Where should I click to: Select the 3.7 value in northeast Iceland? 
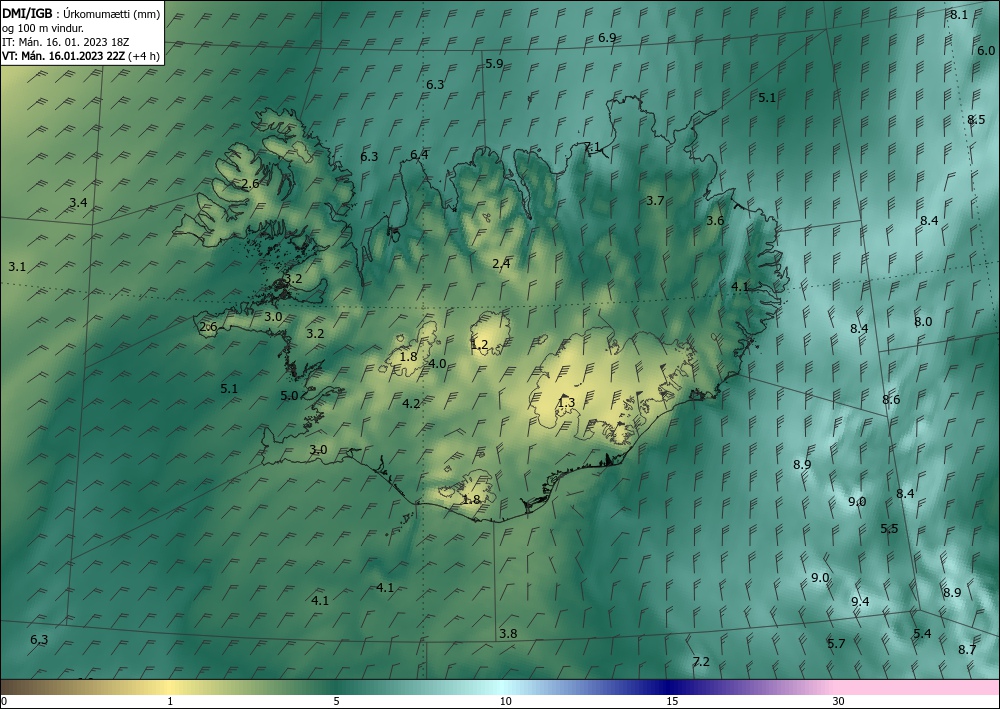655,200
